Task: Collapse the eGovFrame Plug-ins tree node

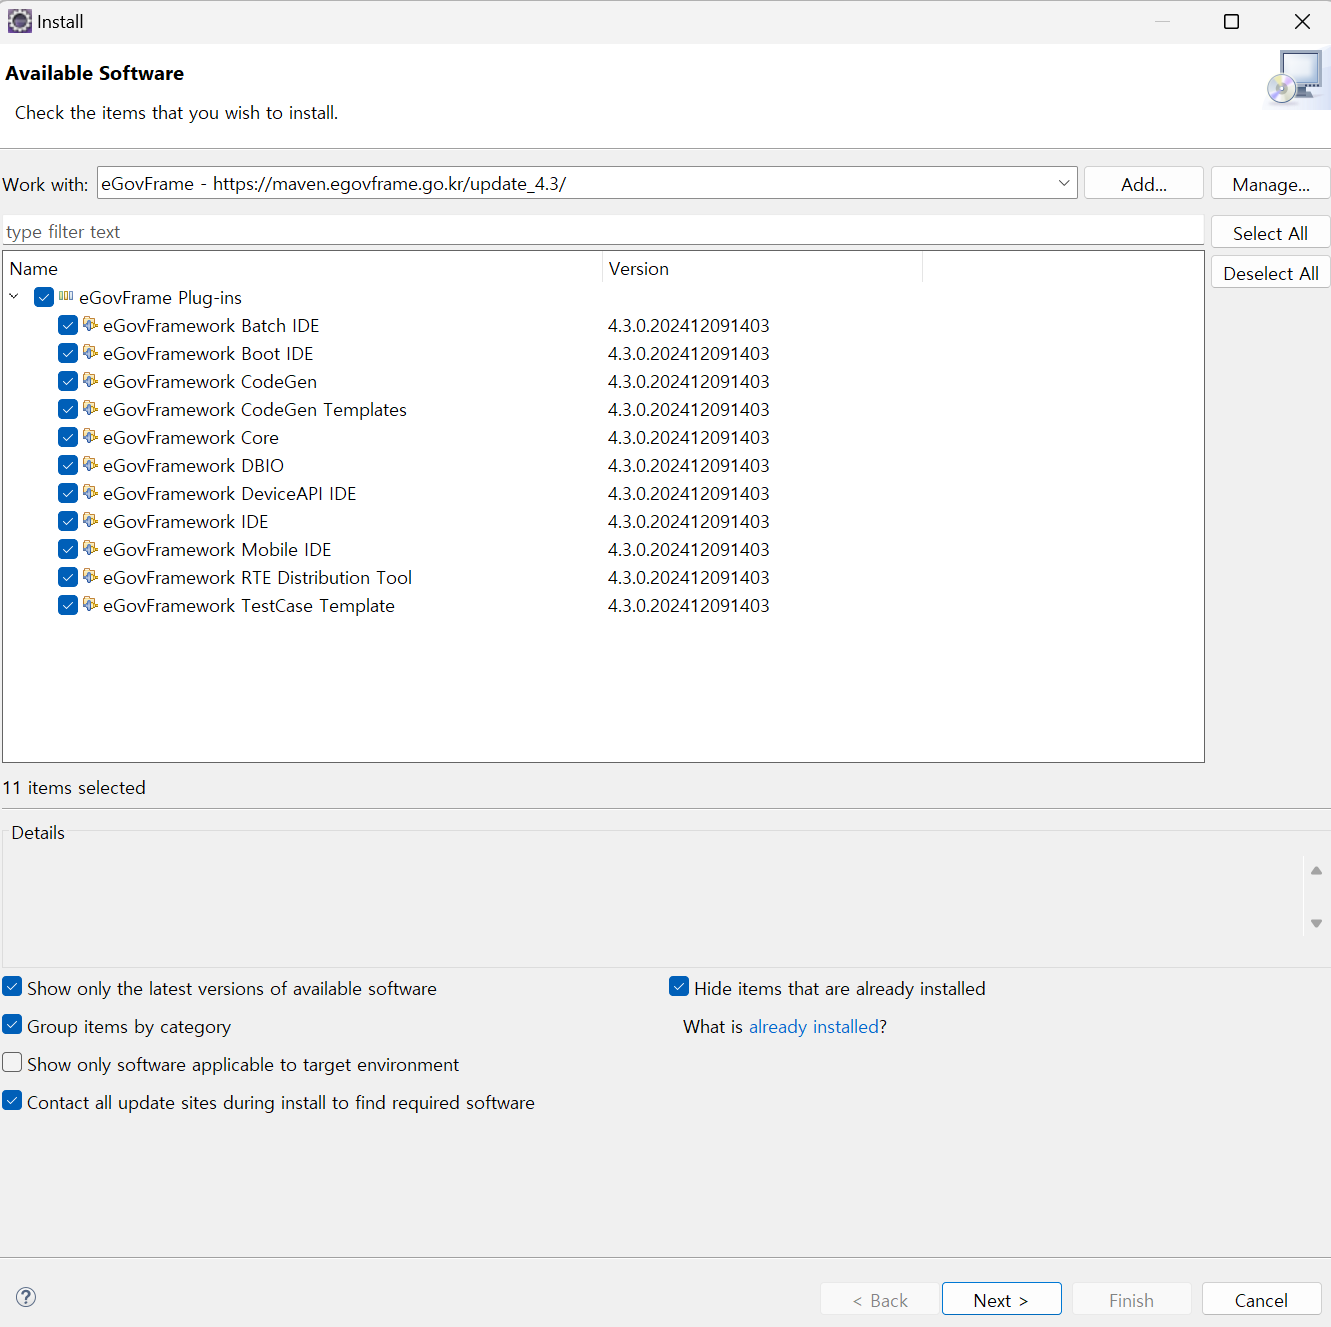Action: [x=14, y=297]
